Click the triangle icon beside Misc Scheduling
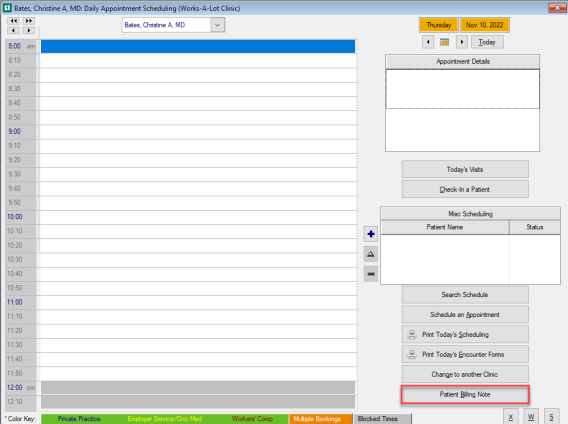The image size is (568, 424). pyautogui.click(x=371, y=254)
